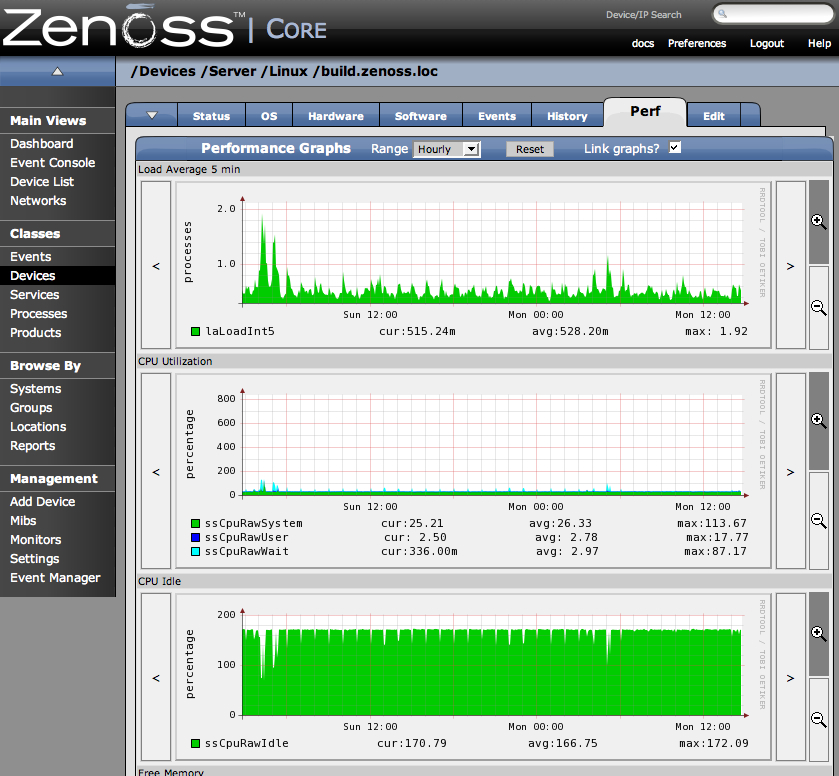Zoom in on Load Average graph
The image size is (839, 776).
(x=818, y=221)
